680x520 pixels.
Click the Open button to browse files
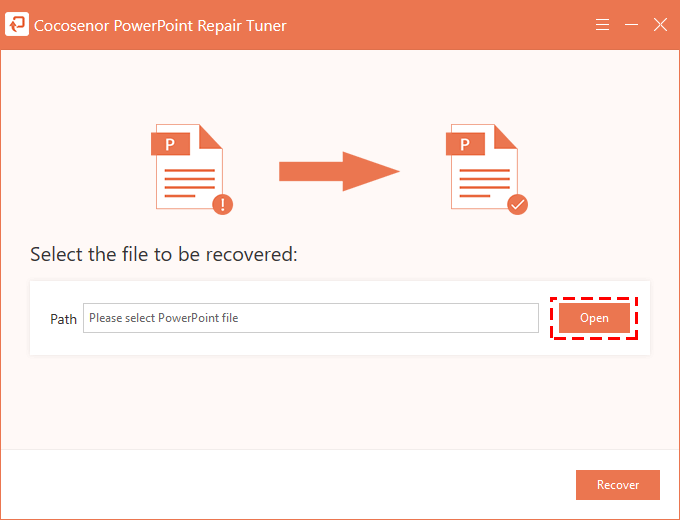pos(594,318)
